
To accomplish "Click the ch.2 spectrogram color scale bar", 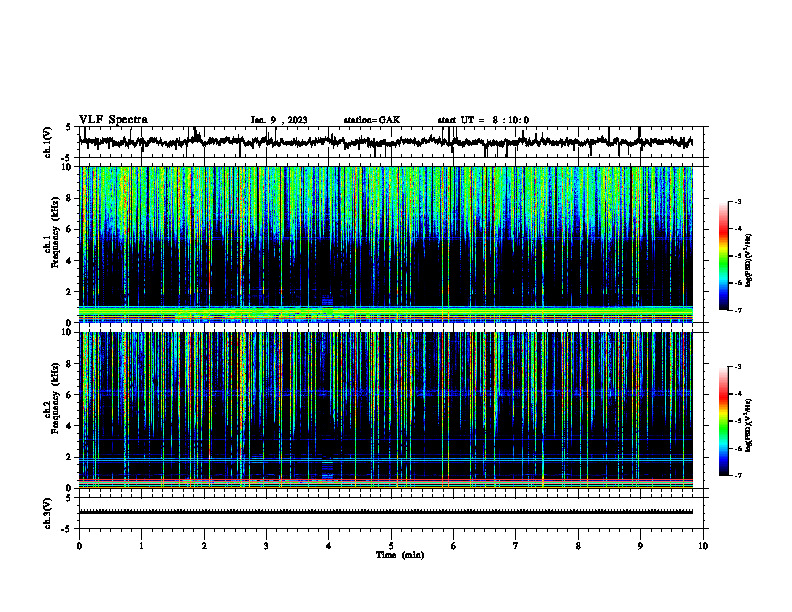I will (724, 421).
